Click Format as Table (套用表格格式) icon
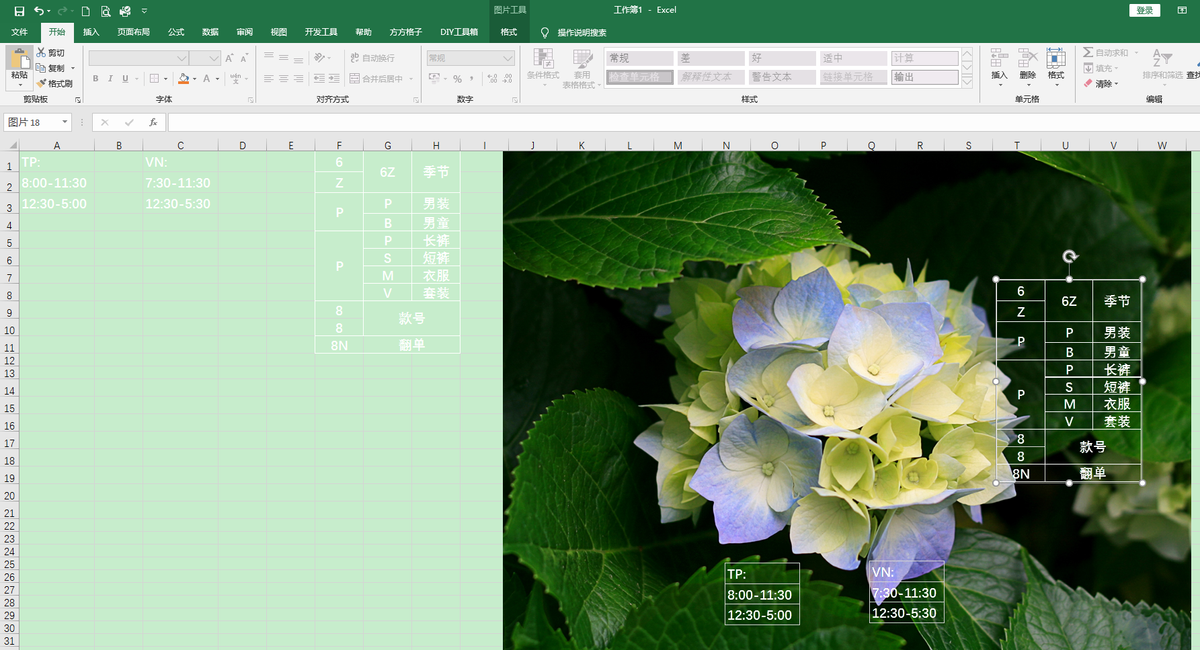1200x650 pixels. coord(581,58)
